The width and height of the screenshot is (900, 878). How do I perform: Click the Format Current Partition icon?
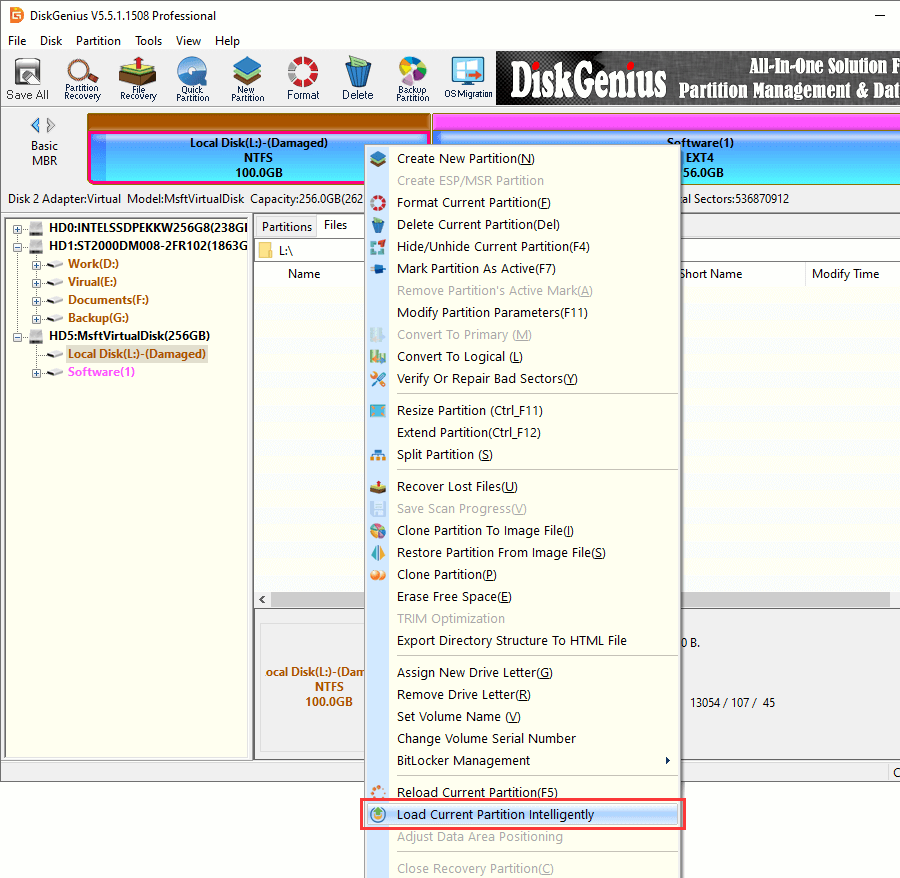pos(378,203)
